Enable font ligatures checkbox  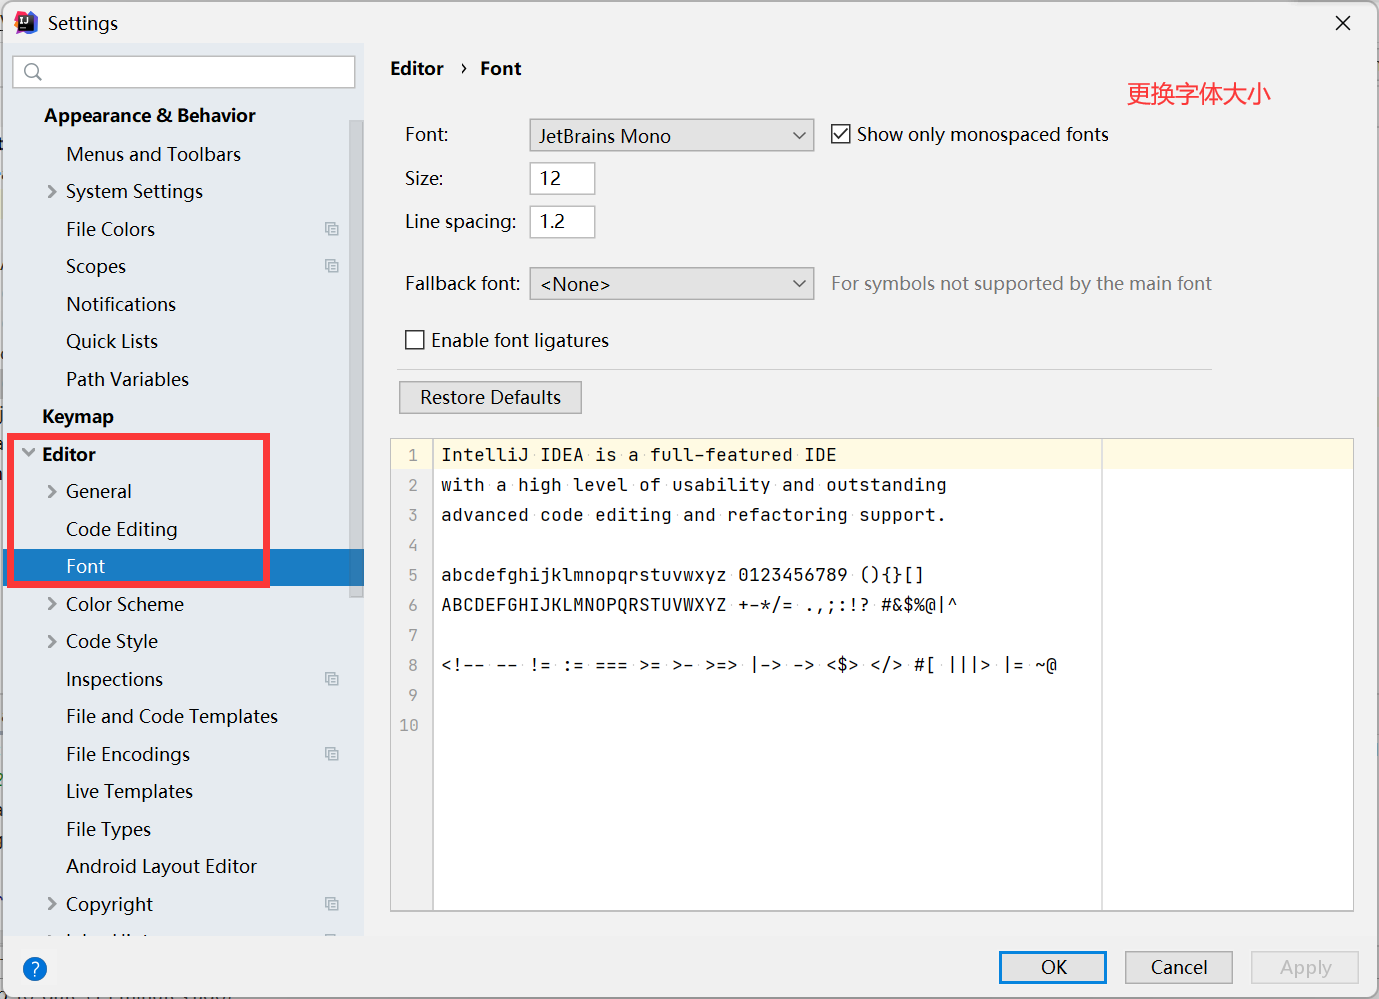point(415,340)
